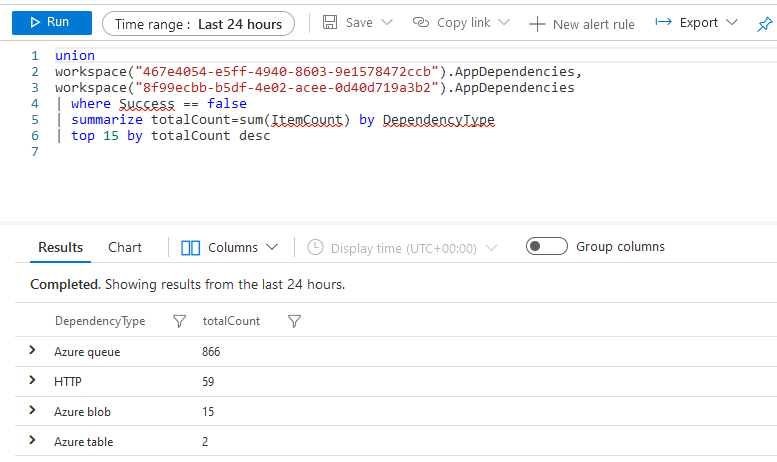Image resolution: width=777 pixels, height=462 pixels.
Task: Click the filter icon beside DependencyType
Action: [x=179, y=321]
